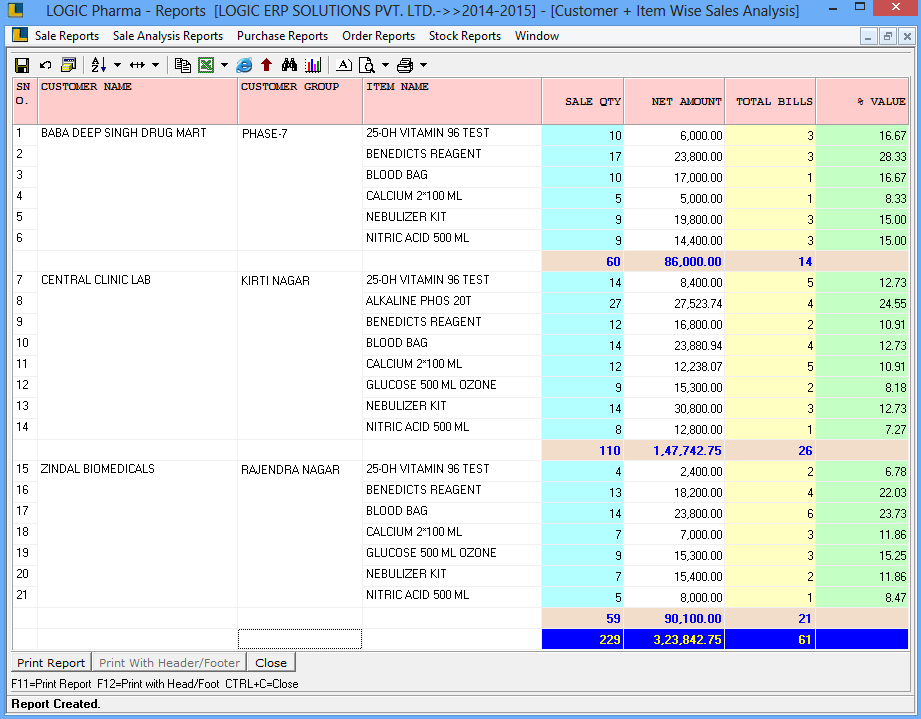Screen dimensions: 921x719
Task: Click the CUSTOMER GROUP column header
Action: (x=300, y=101)
